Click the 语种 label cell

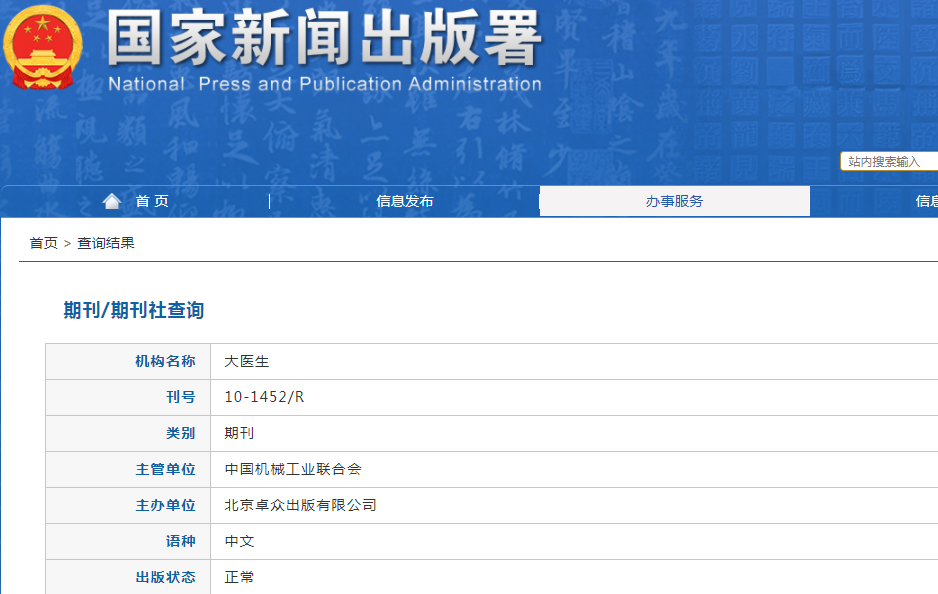128,541
